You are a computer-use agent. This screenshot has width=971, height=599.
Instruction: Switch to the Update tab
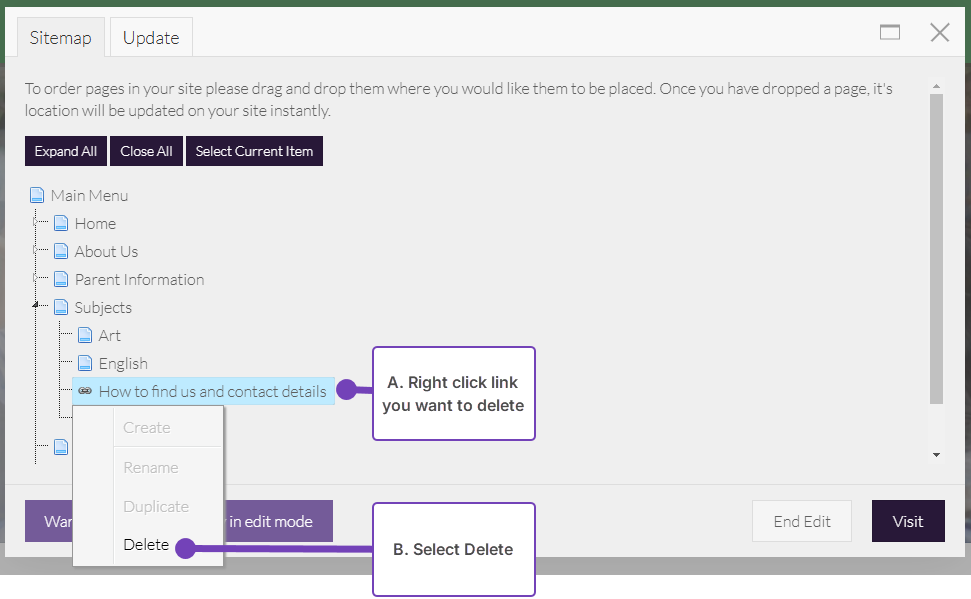(x=151, y=38)
